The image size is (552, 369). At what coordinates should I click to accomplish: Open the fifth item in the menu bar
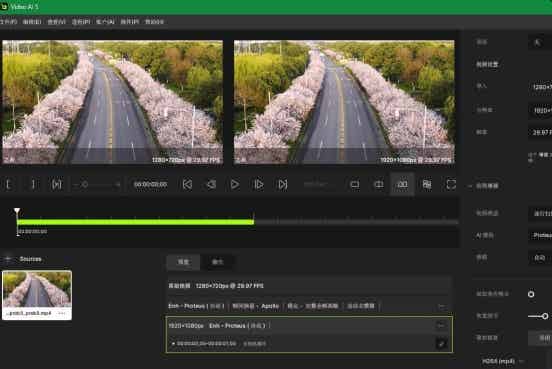click(x=105, y=22)
